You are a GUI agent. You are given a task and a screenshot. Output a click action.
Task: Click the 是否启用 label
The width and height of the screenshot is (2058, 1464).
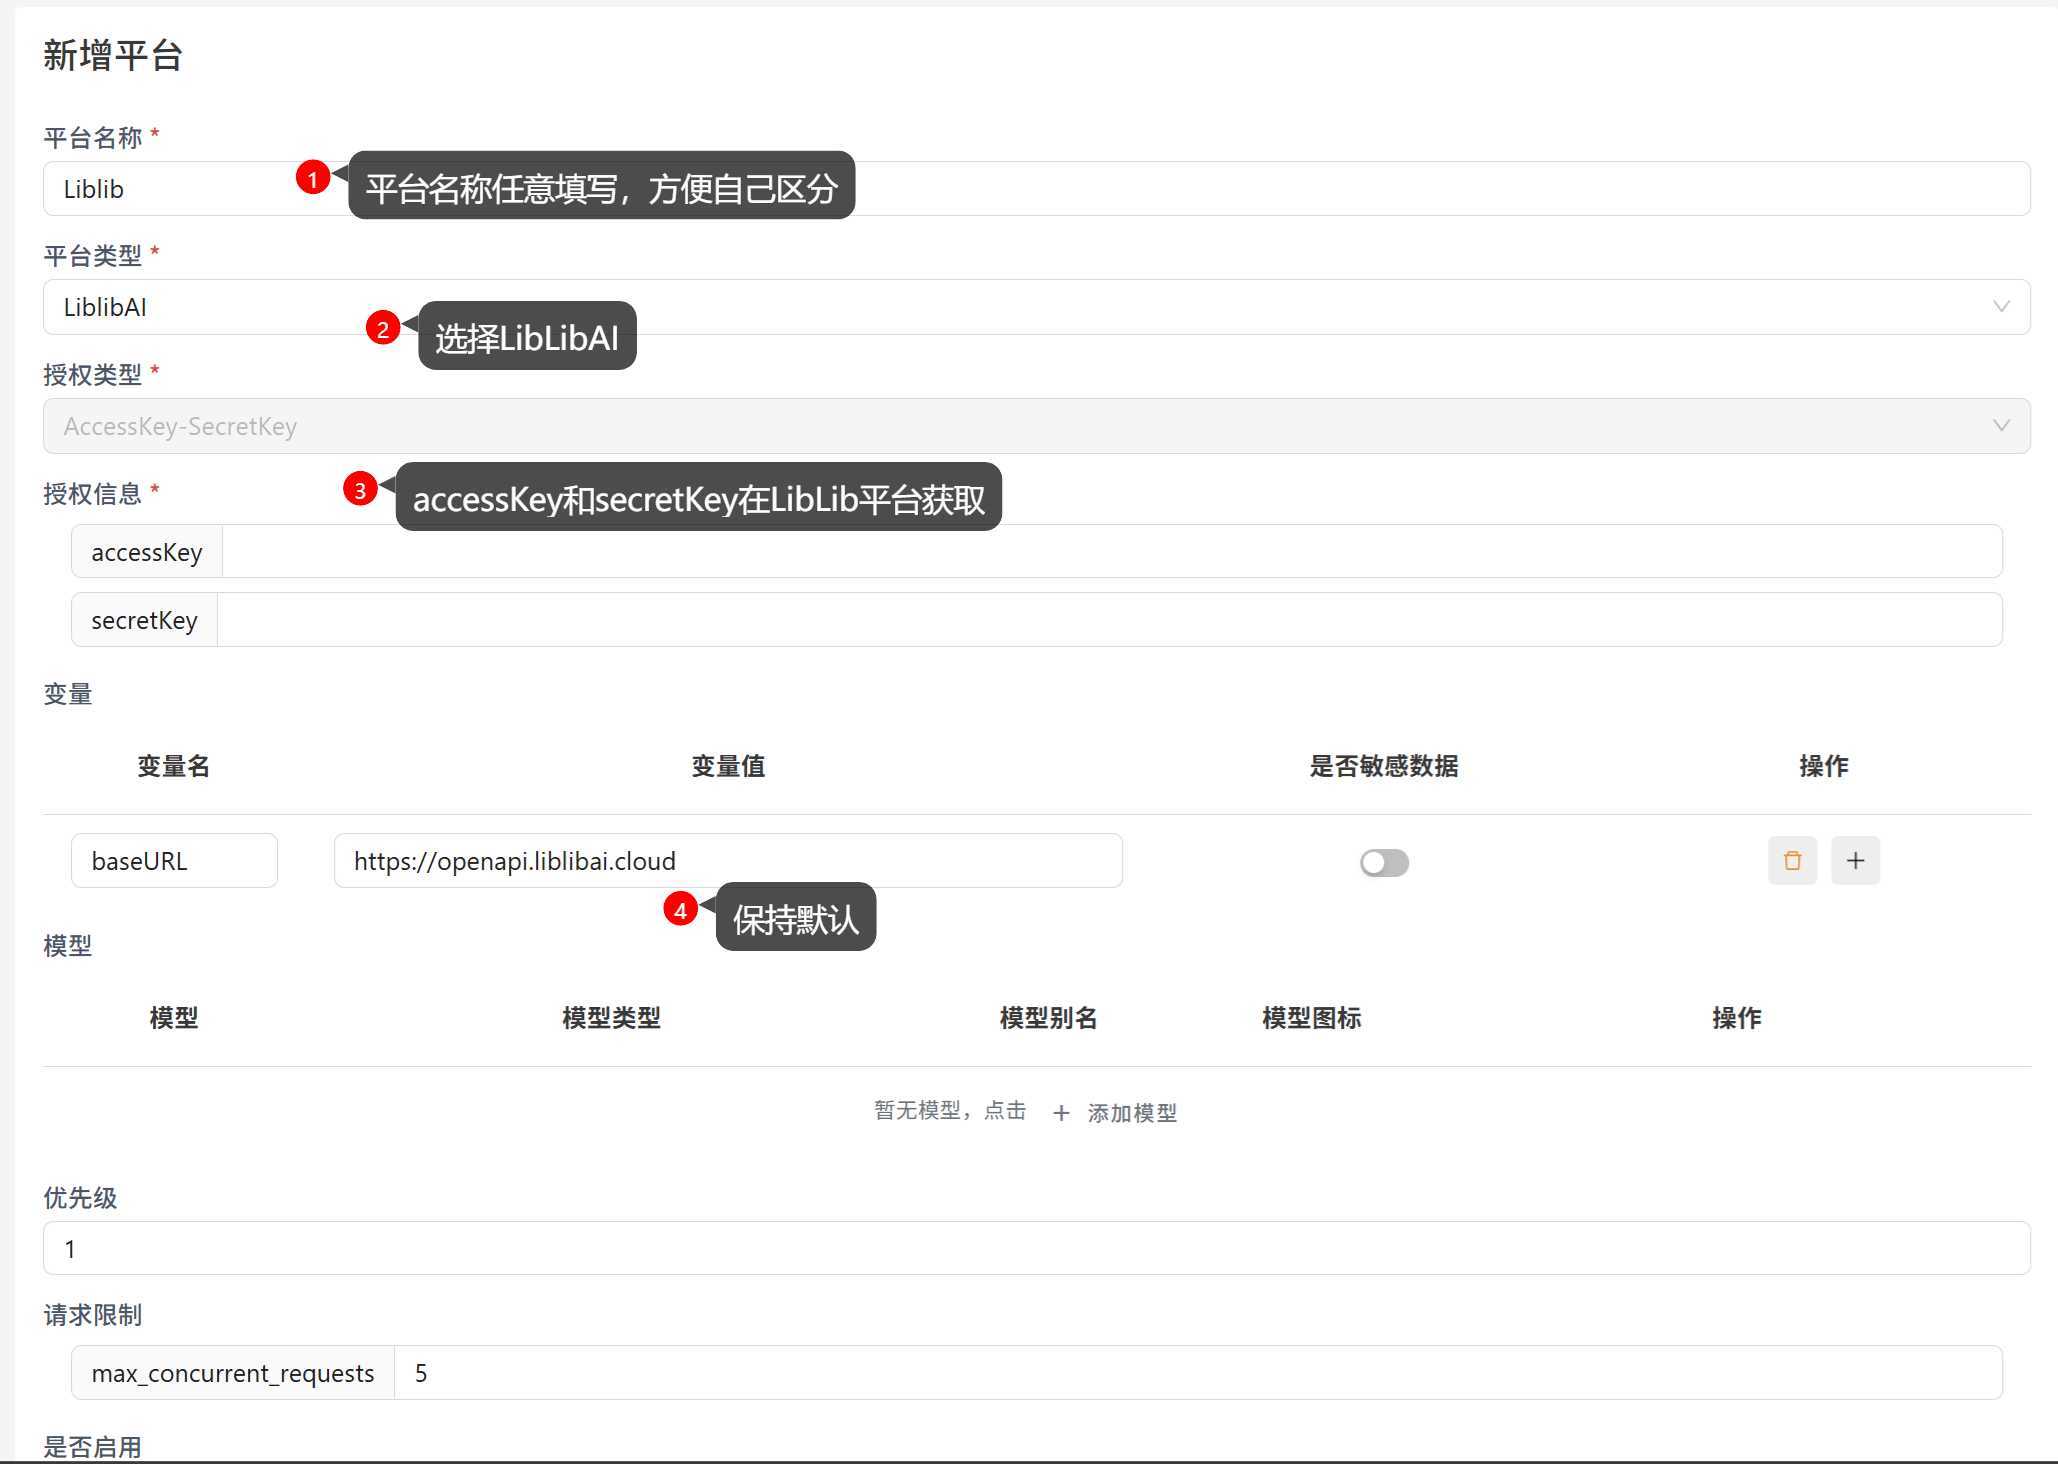92,1446
